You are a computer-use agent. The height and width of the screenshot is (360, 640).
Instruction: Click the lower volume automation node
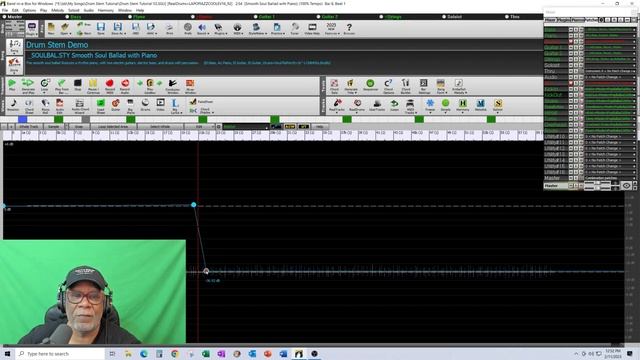[x=206, y=271]
